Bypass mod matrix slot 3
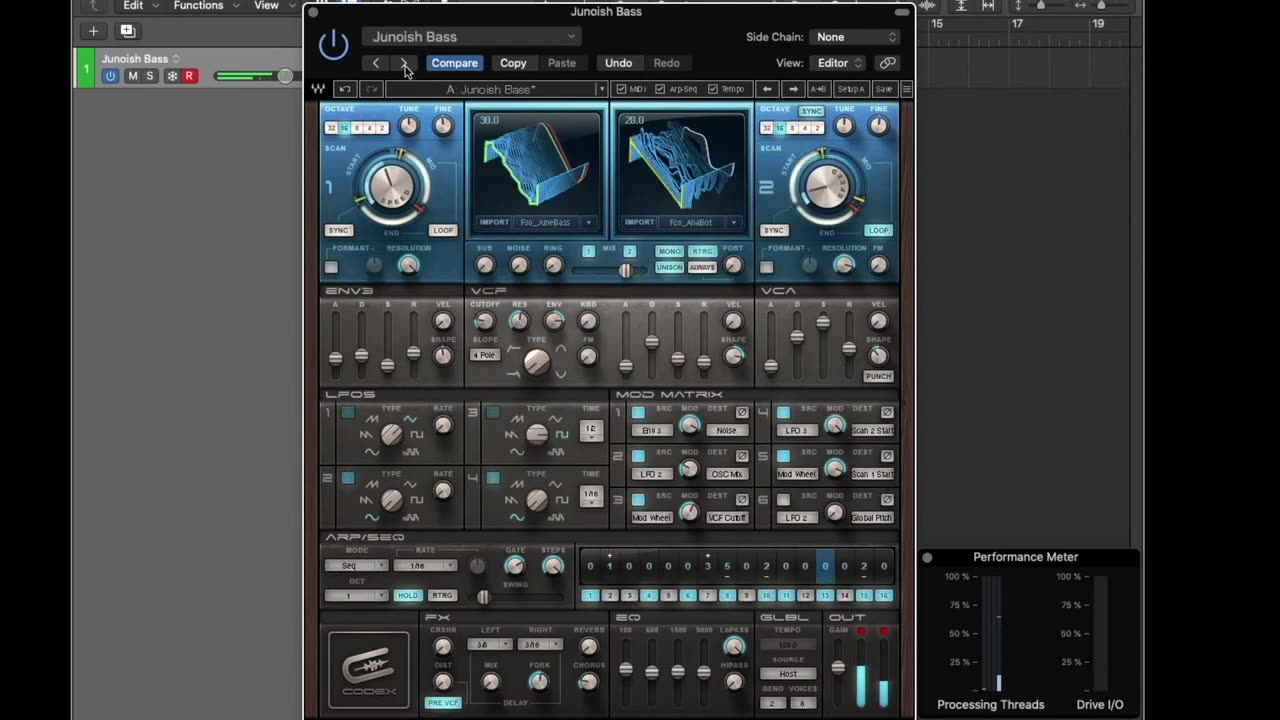Viewport: 1280px width, 720px height. 742,499
